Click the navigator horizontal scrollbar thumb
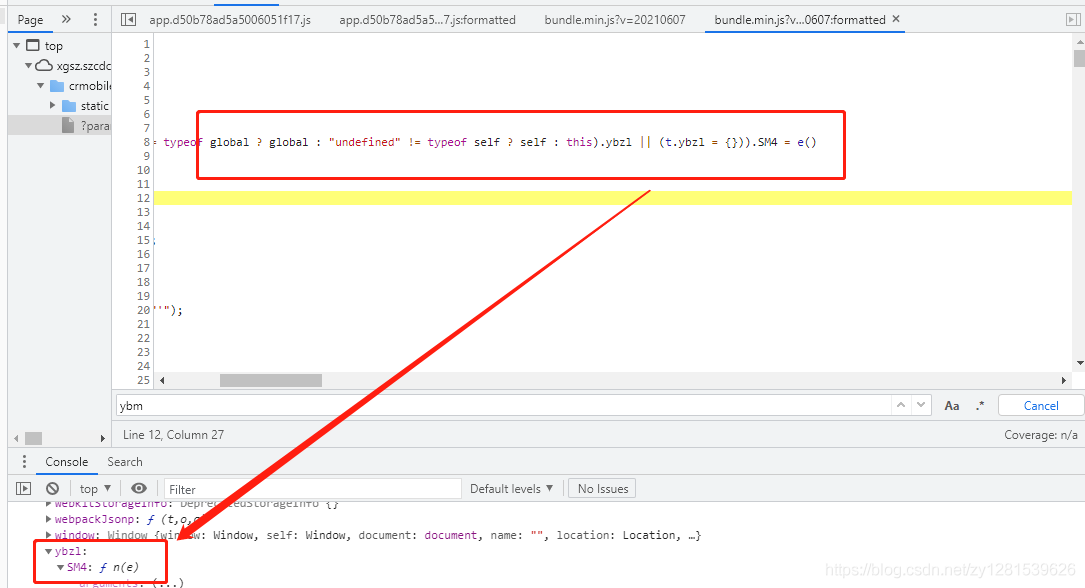 pyautogui.click(x=33, y=439)
